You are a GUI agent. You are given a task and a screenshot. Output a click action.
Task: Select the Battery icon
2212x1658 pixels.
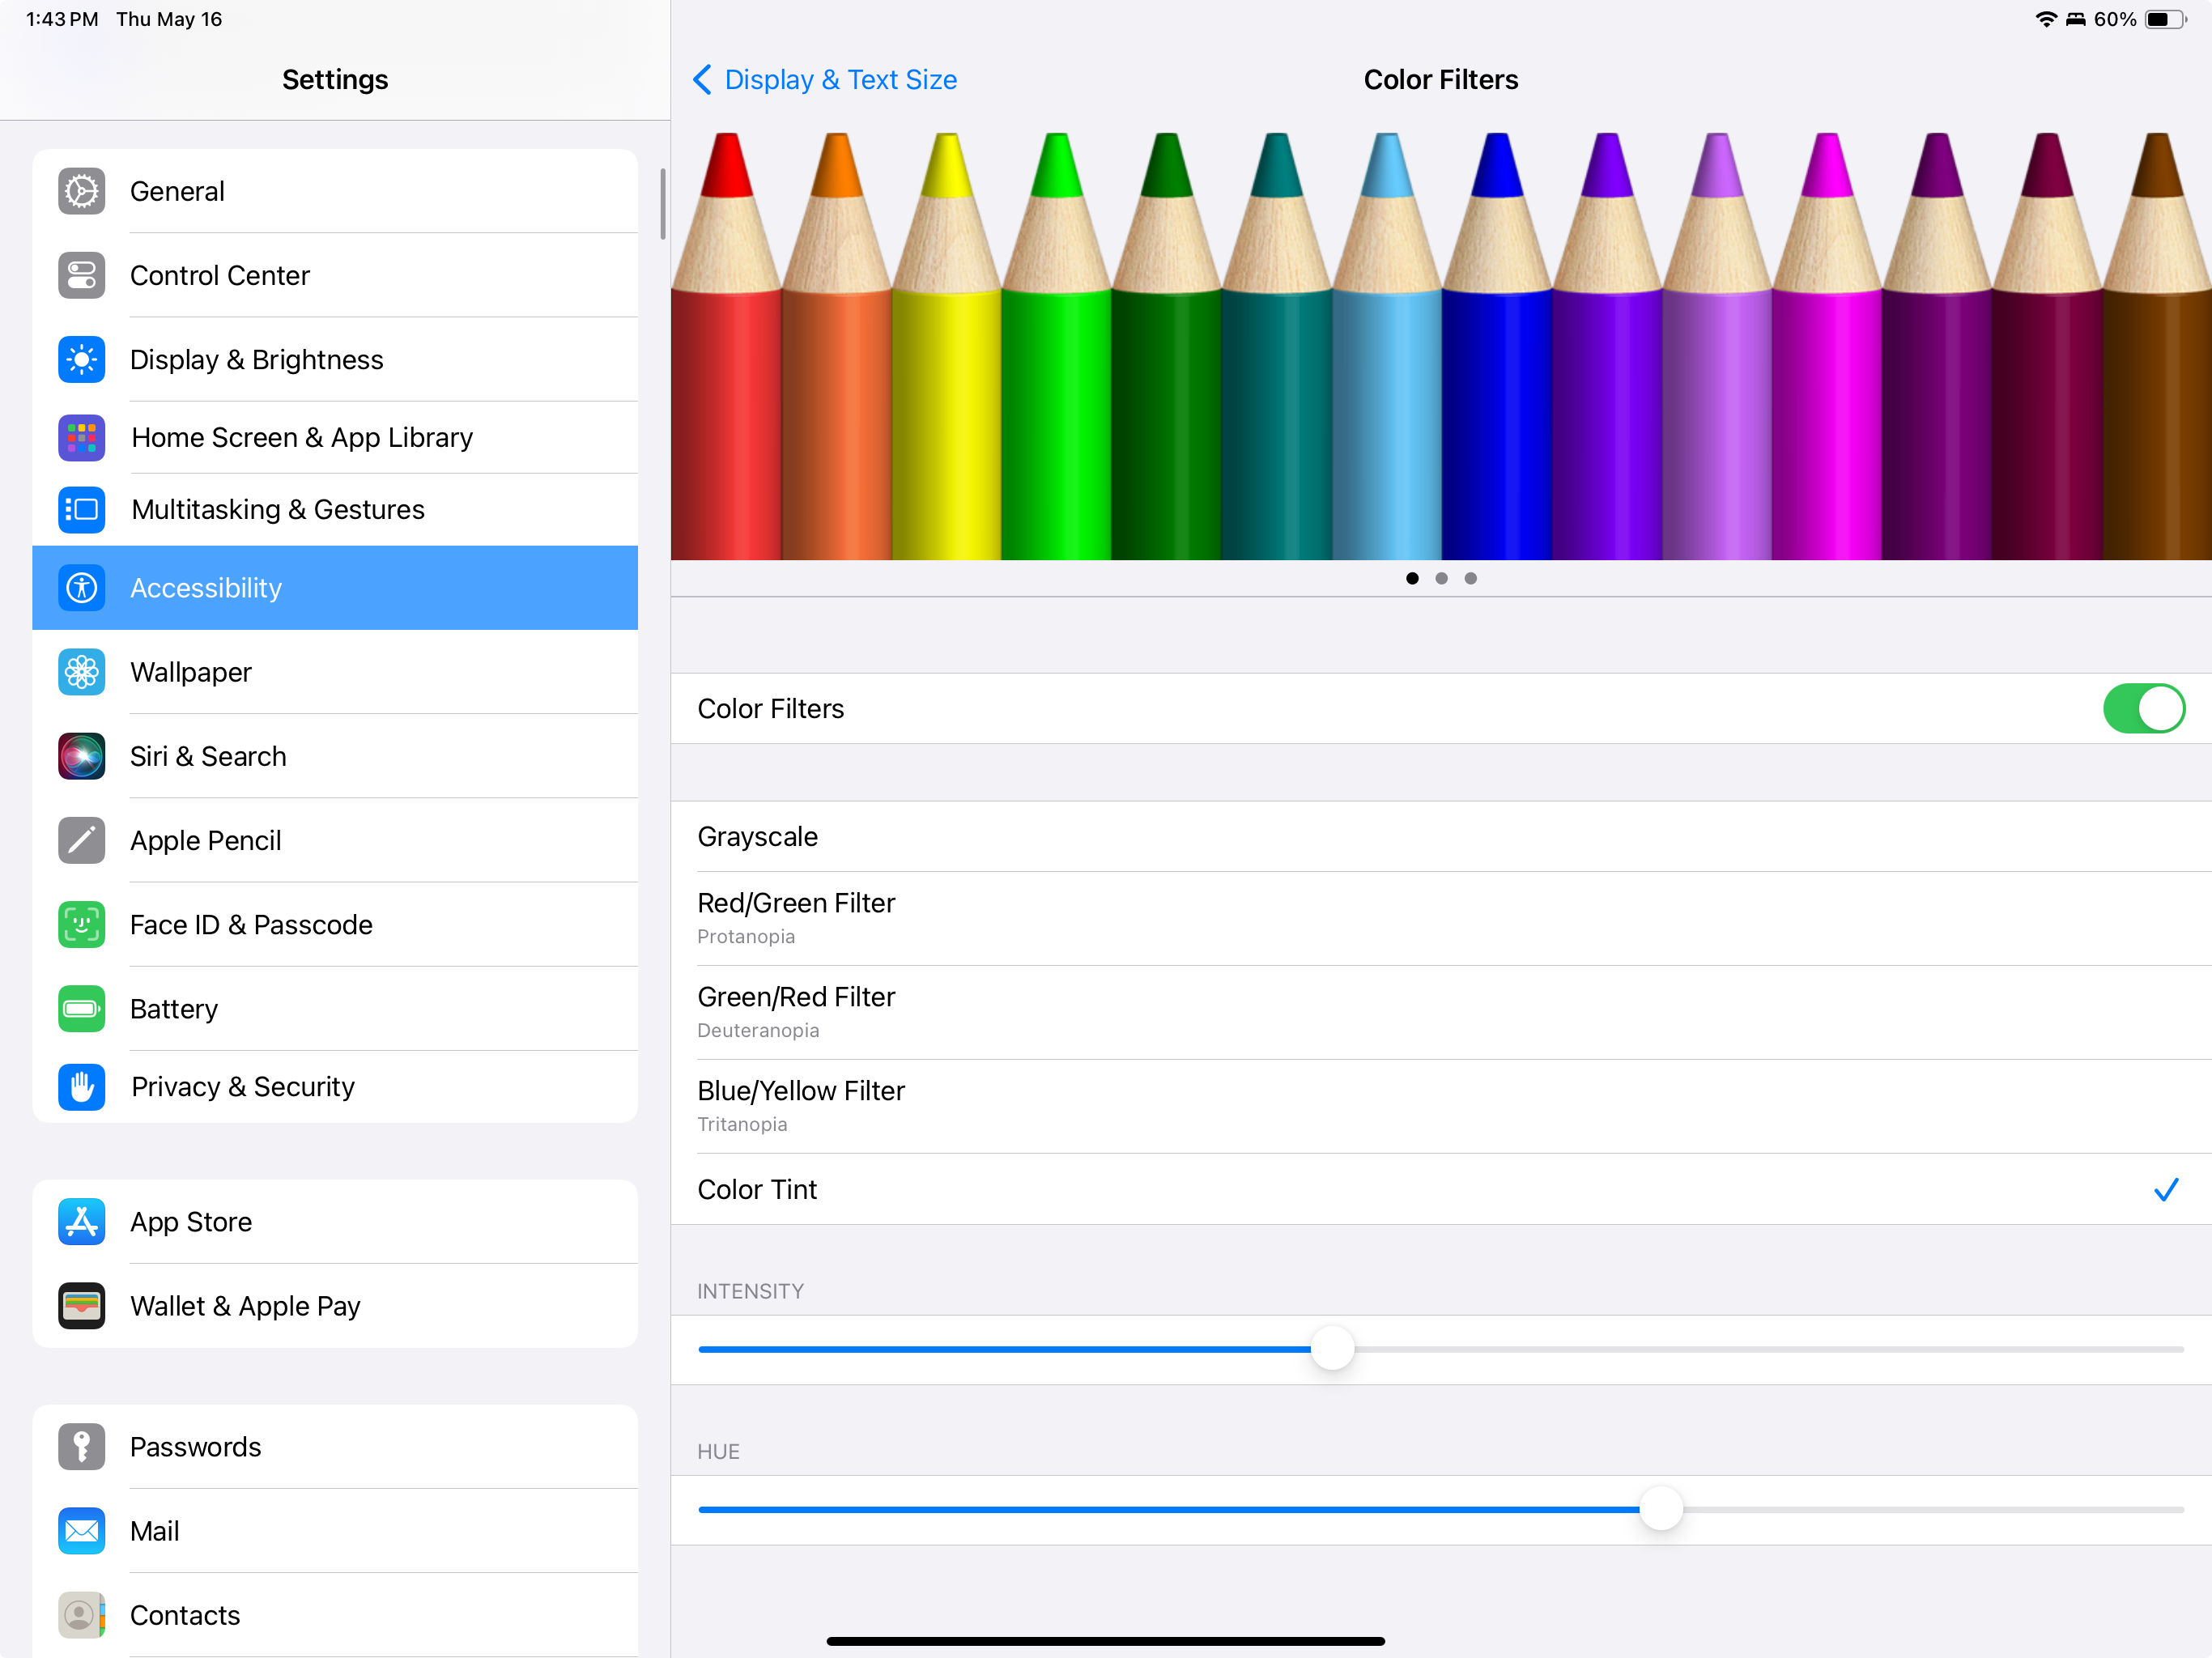click(x=81, y=1008)
